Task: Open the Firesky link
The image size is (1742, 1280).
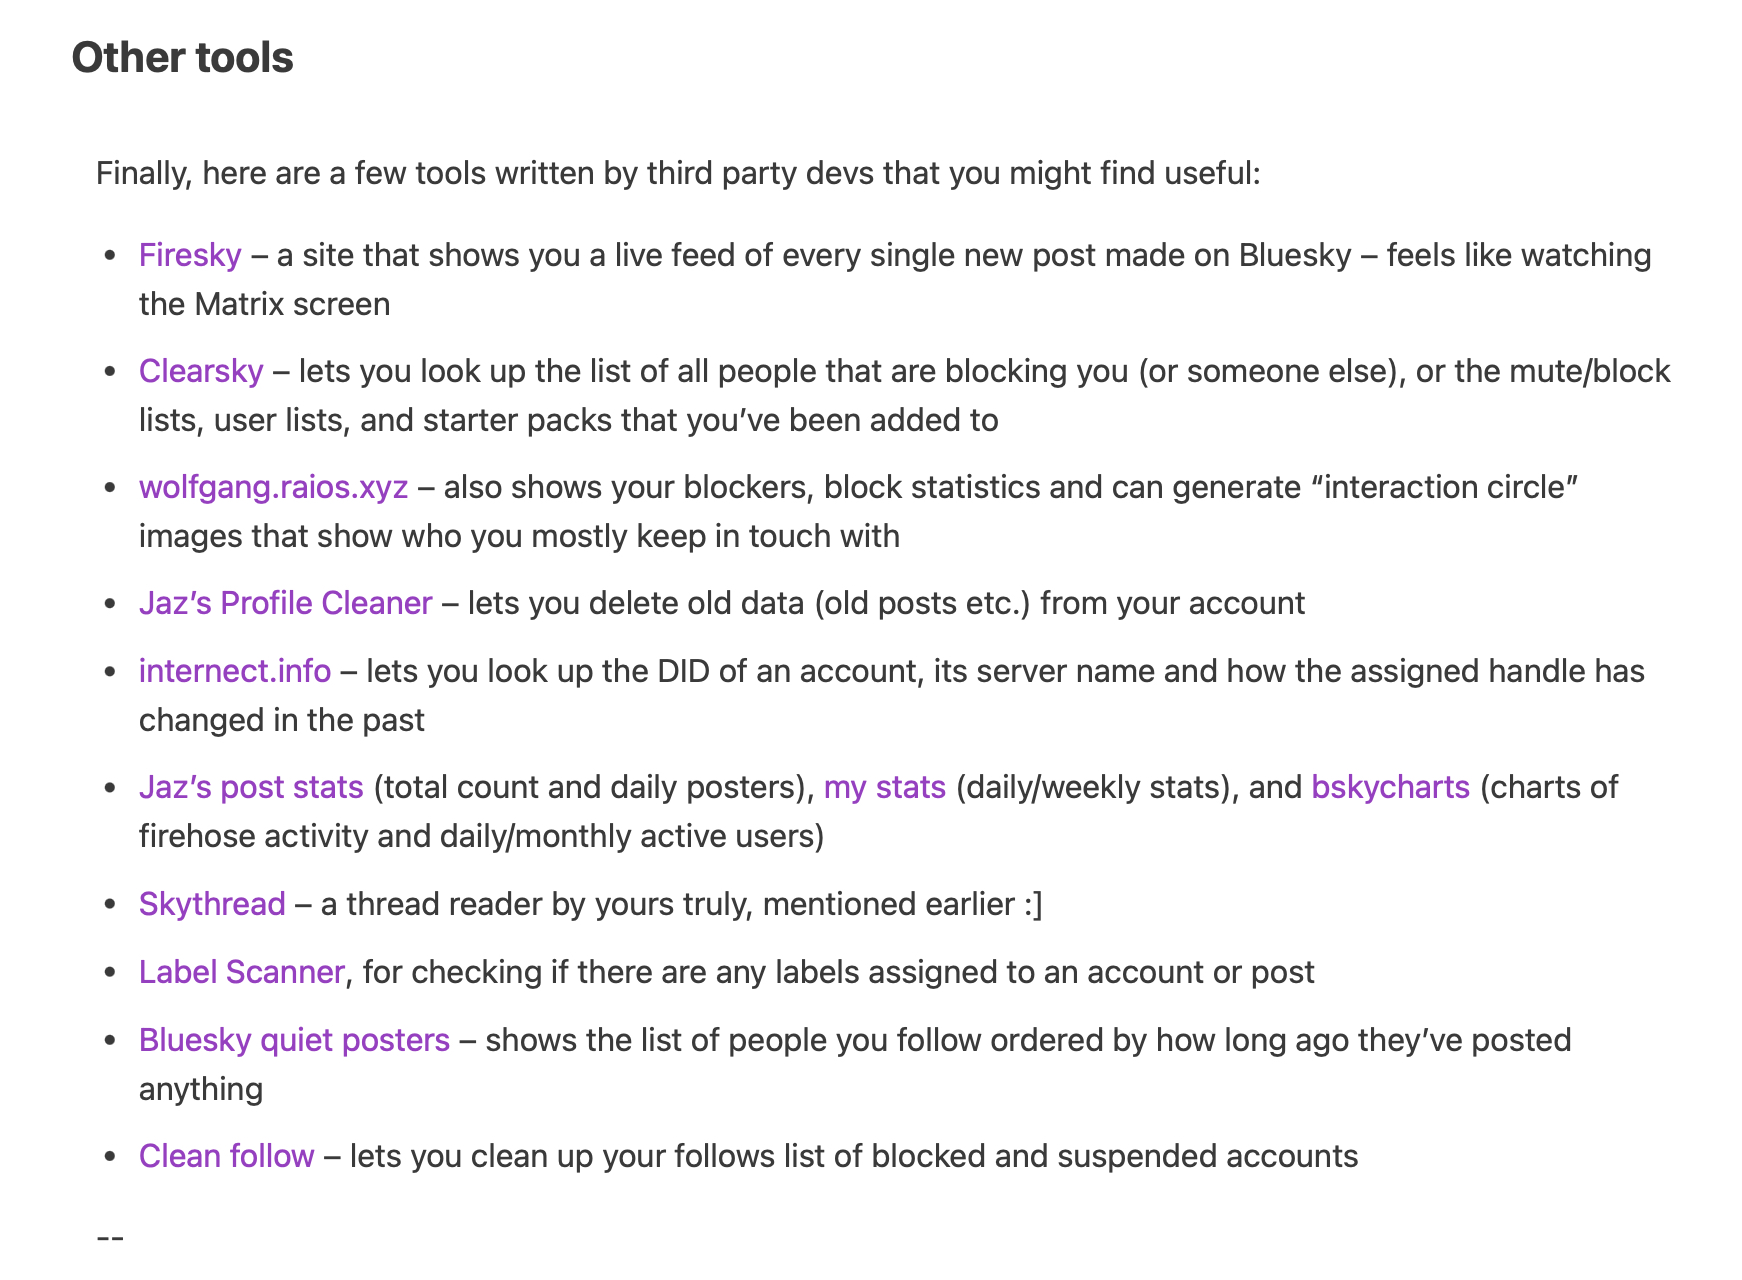Action: tap(190, 256)
